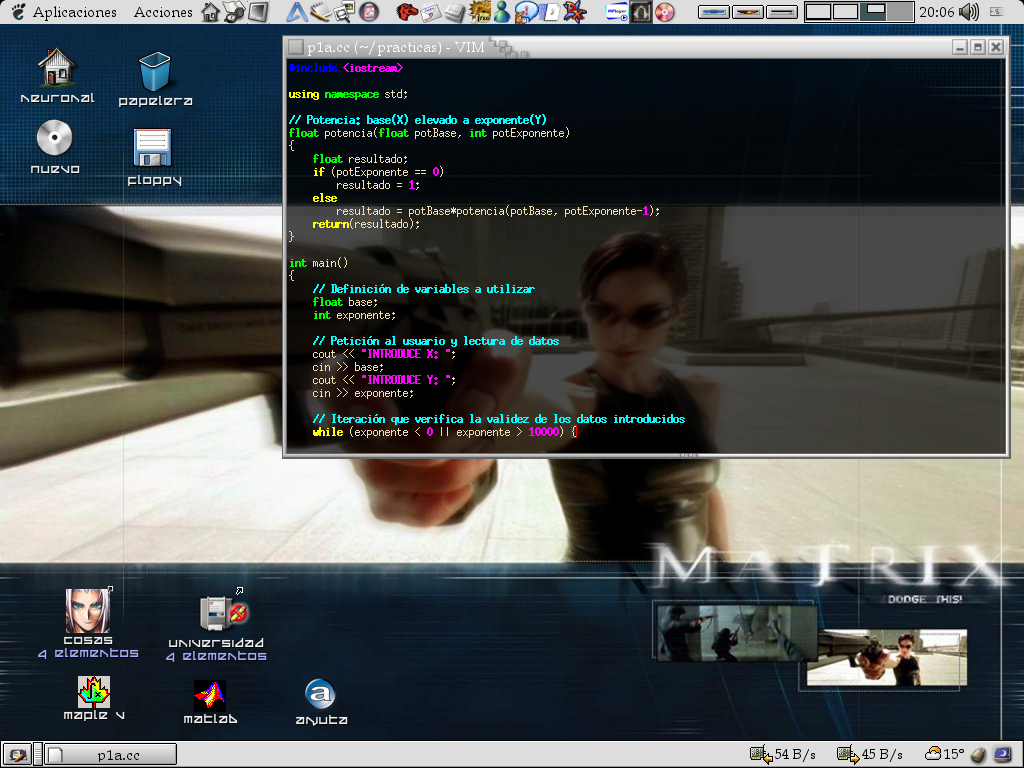Switch to the first workspace

pyautogui.click(x=818, y=12)
